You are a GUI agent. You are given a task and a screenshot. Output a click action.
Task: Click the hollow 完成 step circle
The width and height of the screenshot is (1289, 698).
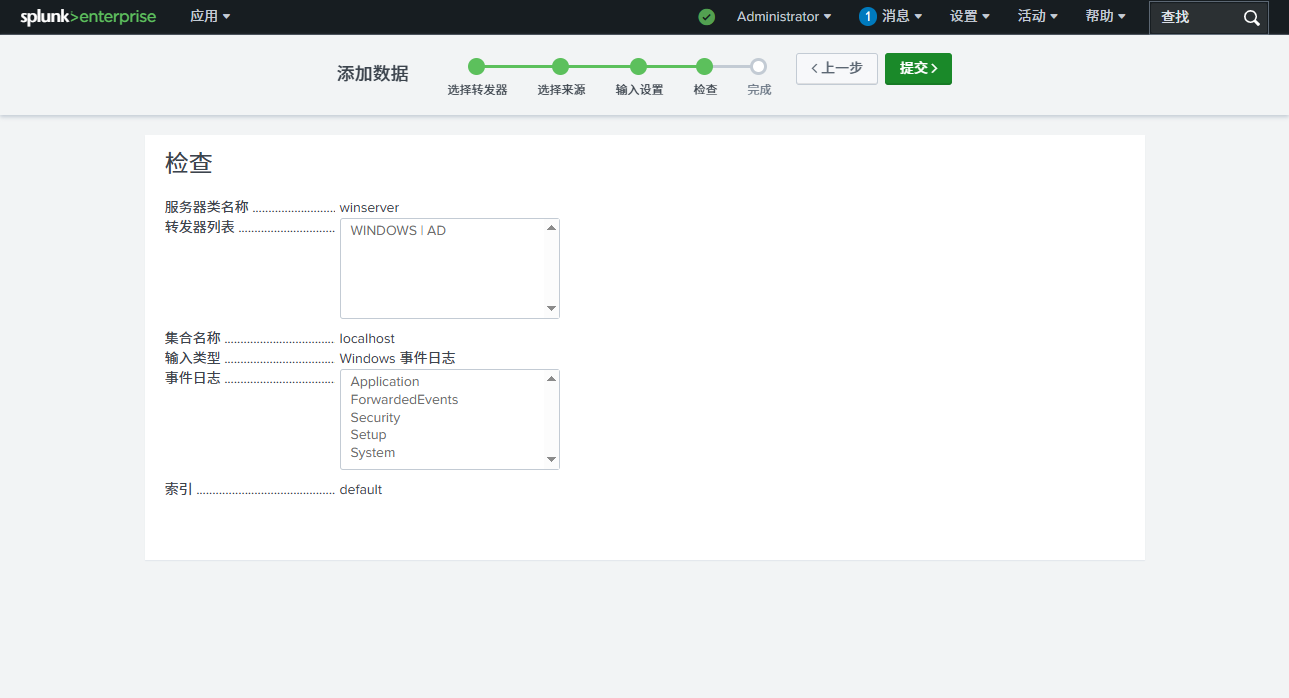click(758, 66)
